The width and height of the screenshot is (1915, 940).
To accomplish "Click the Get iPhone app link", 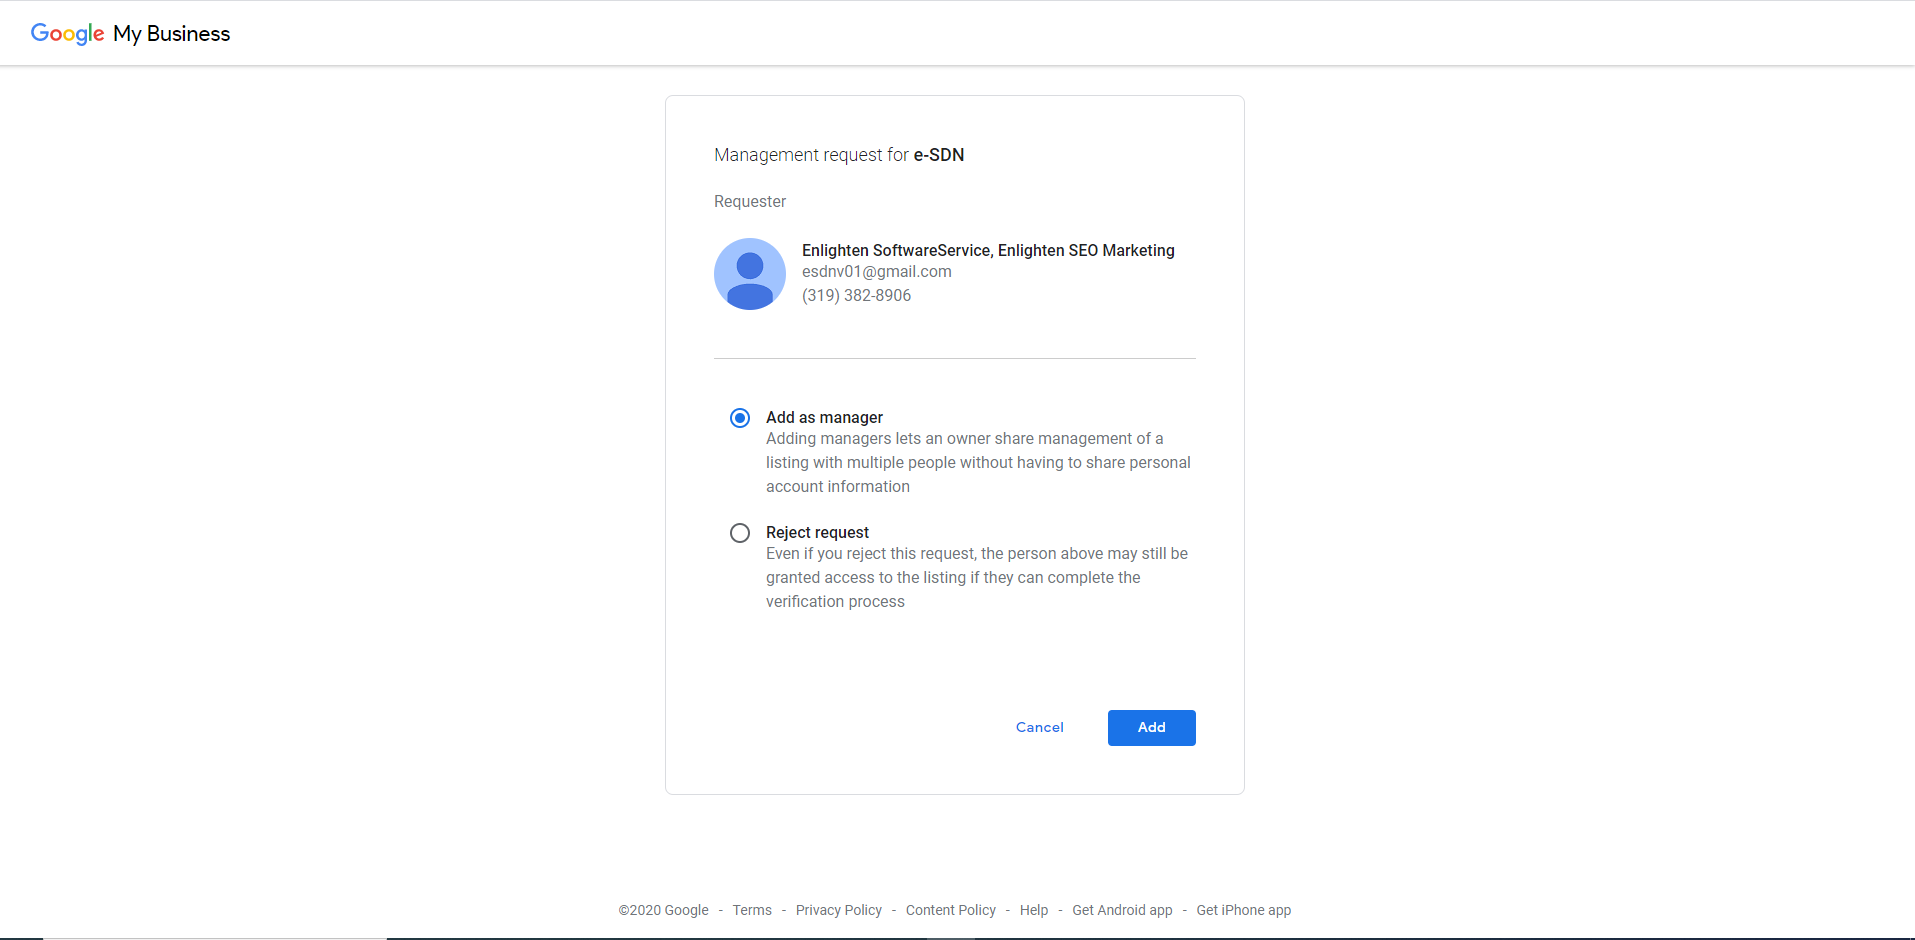I will 1244,910.
